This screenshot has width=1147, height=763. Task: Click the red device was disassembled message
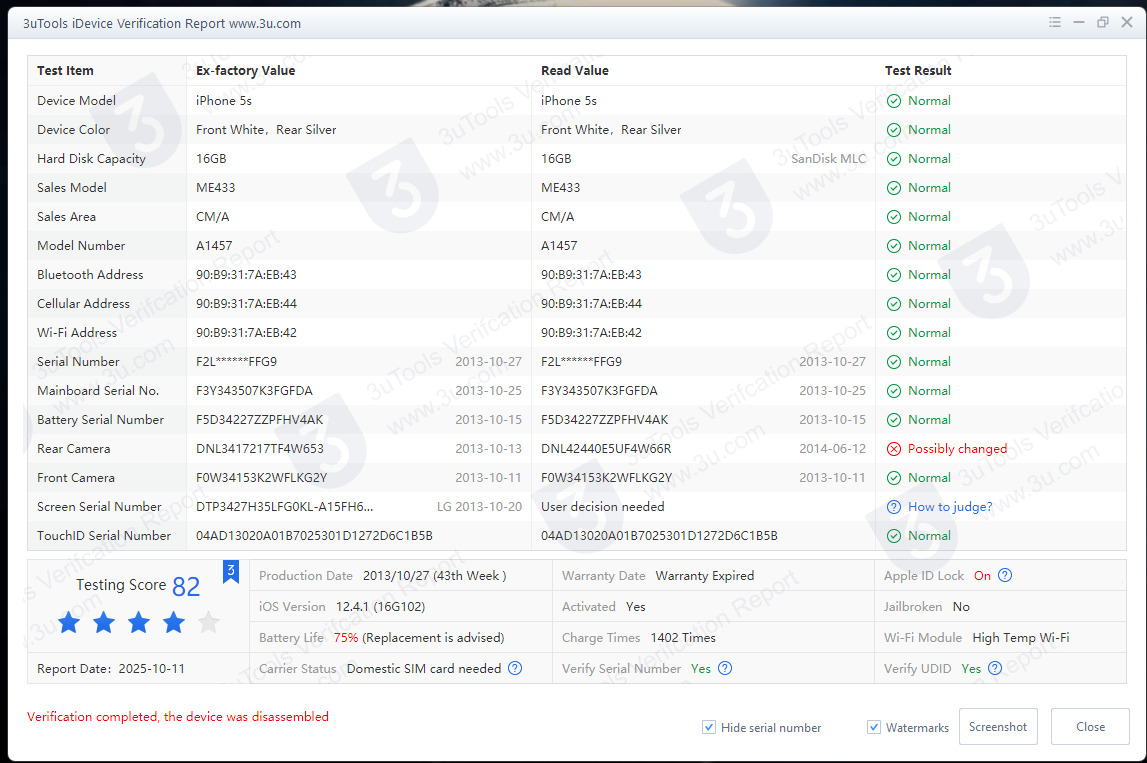coord(178,716)
